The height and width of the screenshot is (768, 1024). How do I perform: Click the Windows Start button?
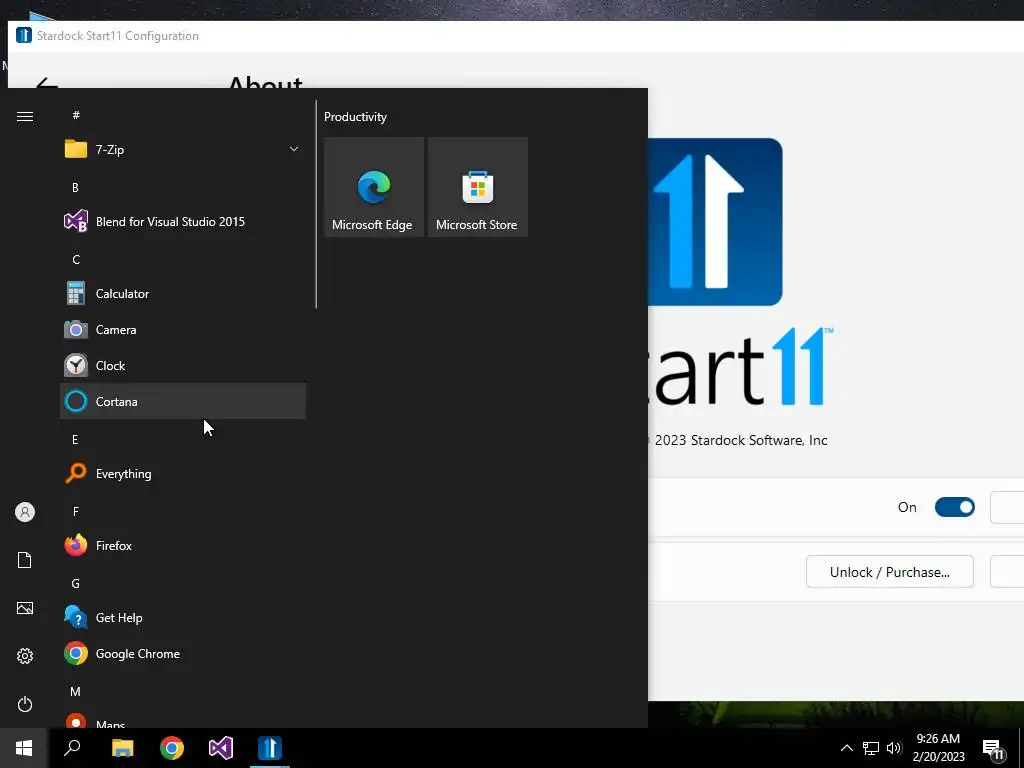(x=24, y=748)
